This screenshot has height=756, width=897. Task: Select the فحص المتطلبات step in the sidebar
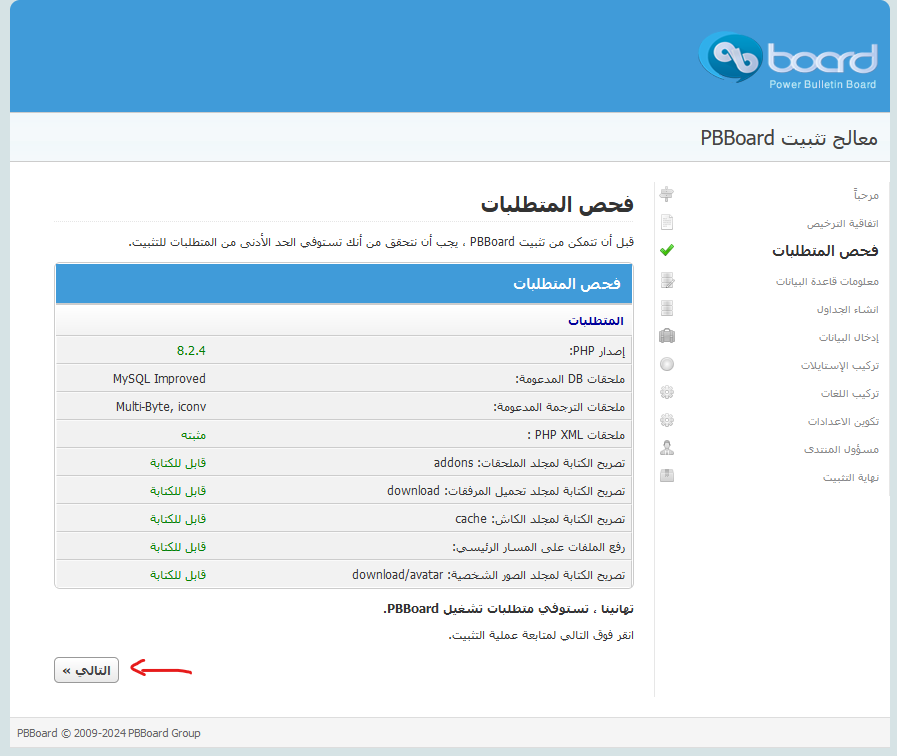(825, 251)
